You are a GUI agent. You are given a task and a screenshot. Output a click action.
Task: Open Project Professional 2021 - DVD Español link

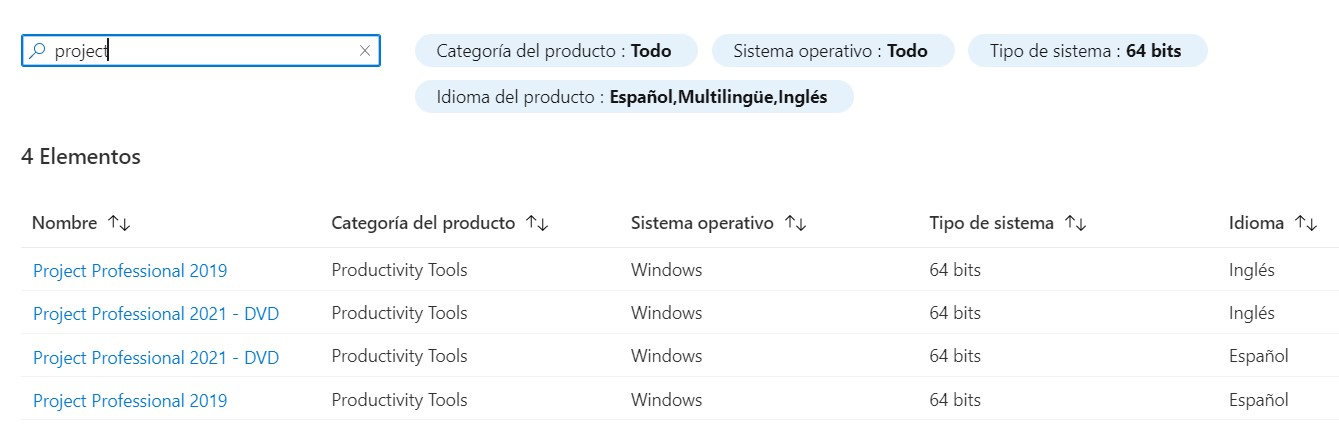[x=156, y=358]
